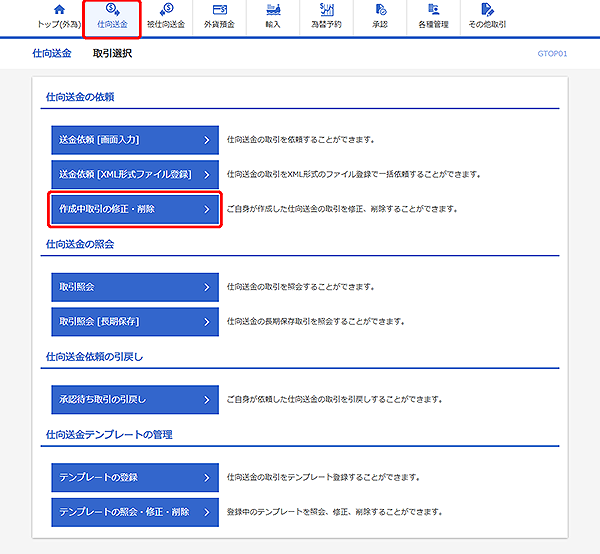Click description about 長期保存取引を照会
600x554 pixels.
pos(316,321)
